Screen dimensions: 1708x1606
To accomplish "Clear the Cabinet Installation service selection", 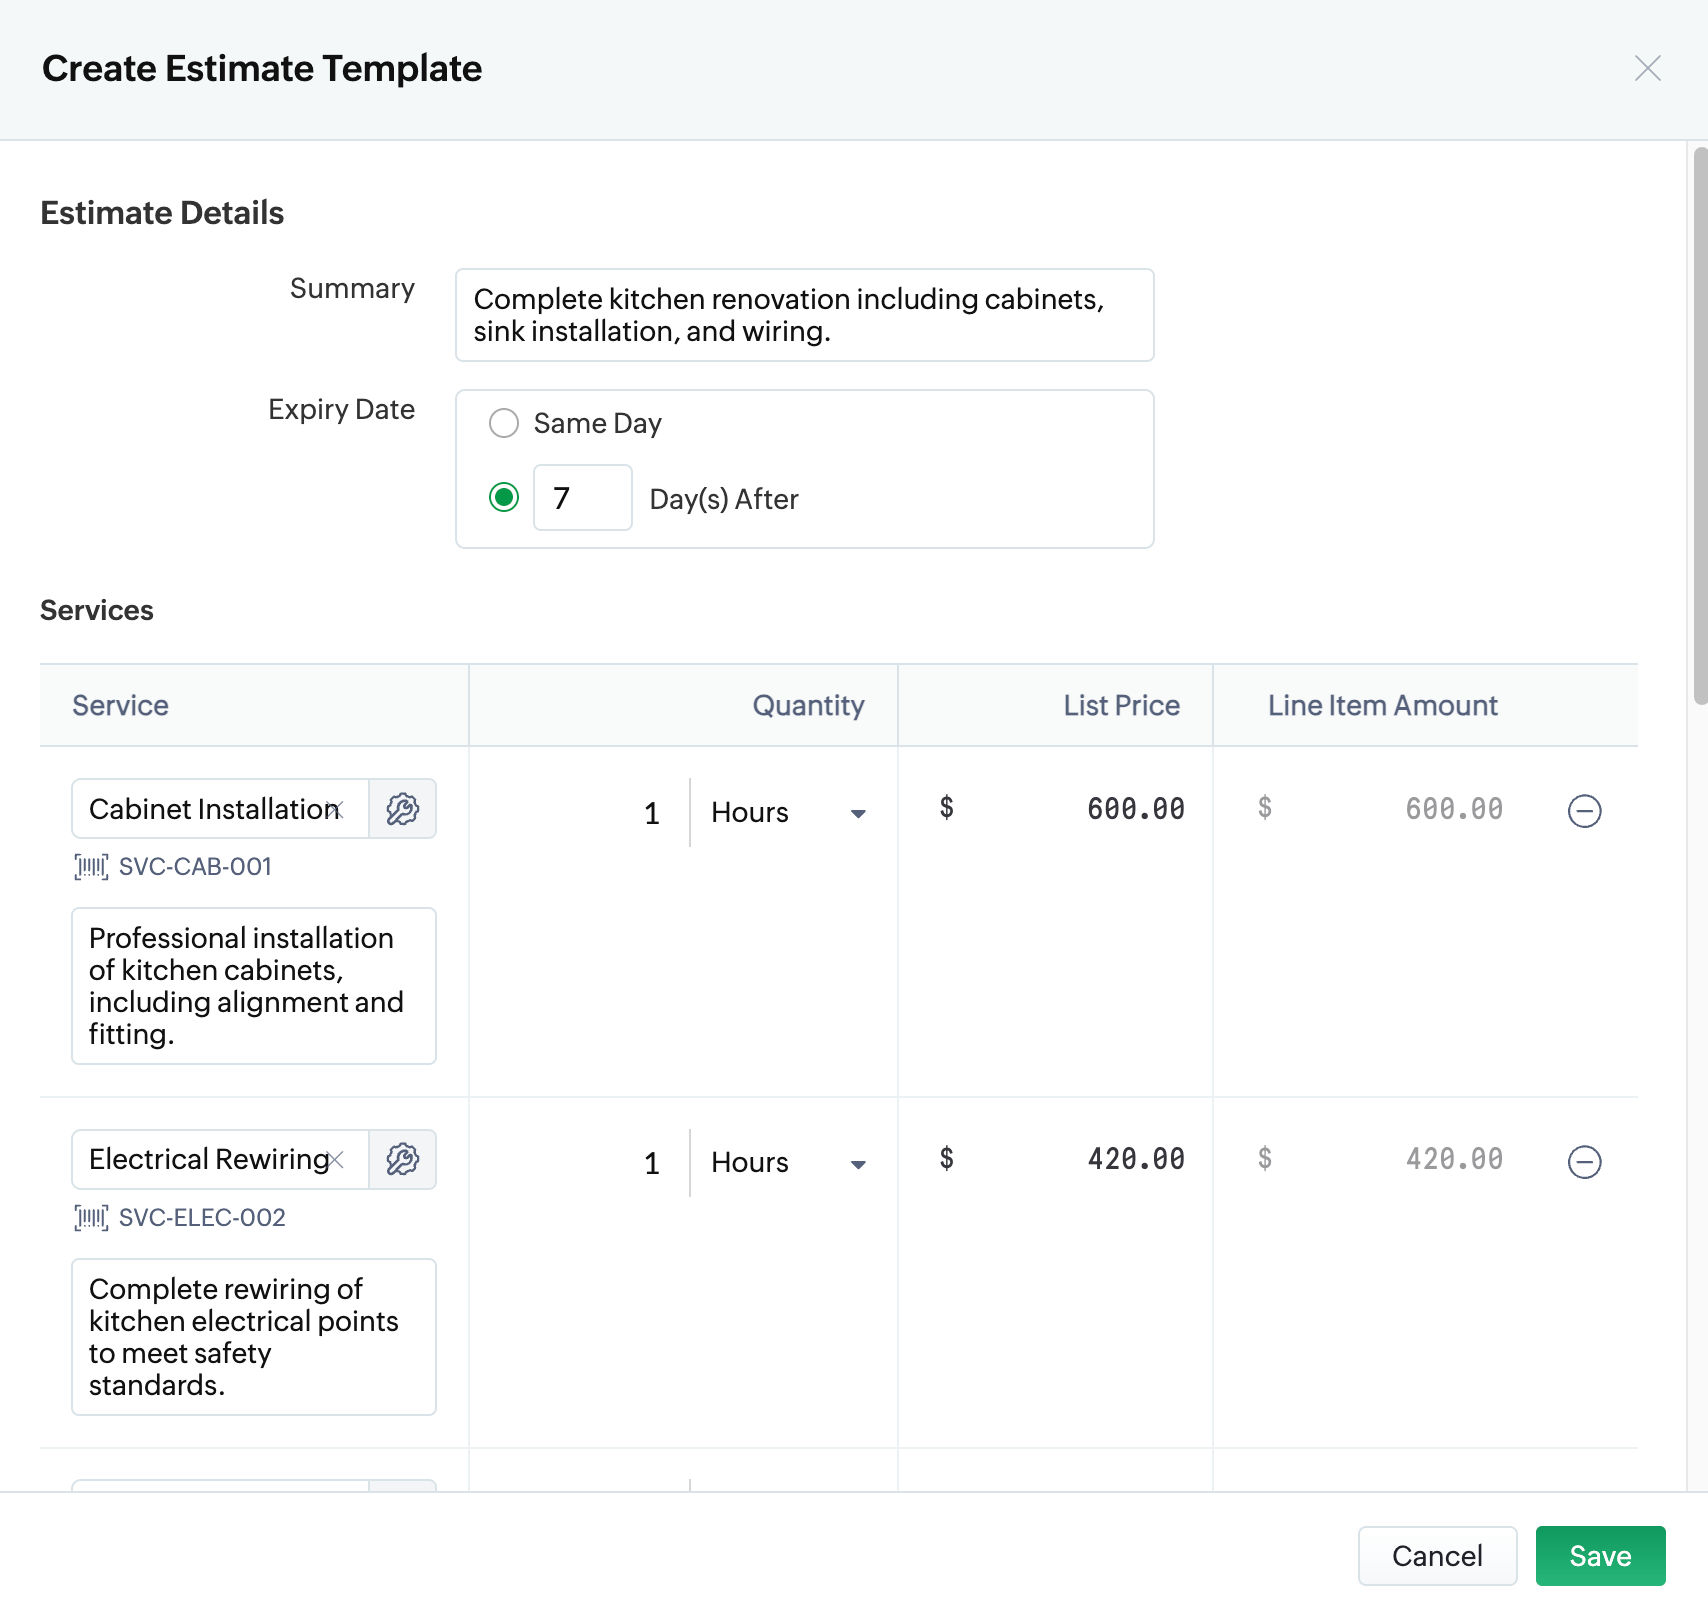I will click(x=336, y=809).
